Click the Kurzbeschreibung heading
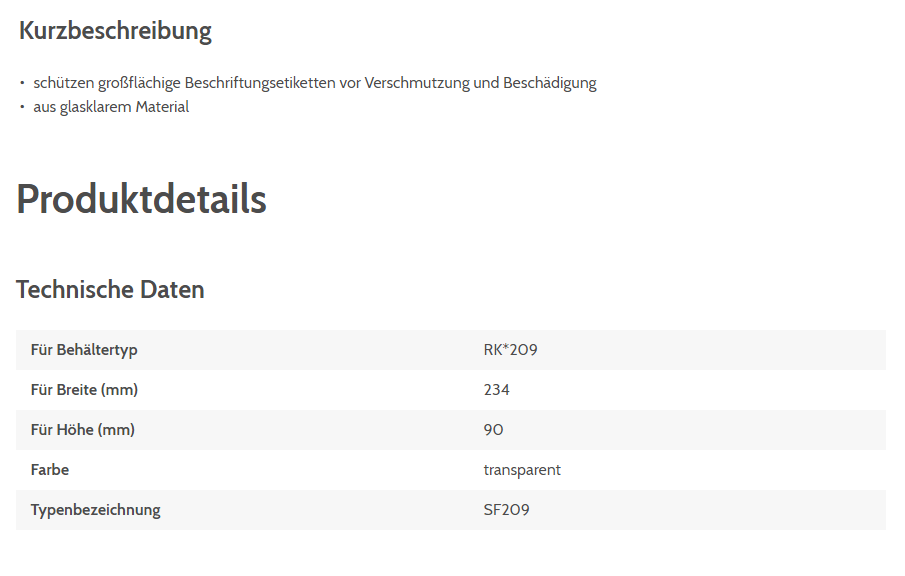The image size is (905, 576). click(115, 31)
